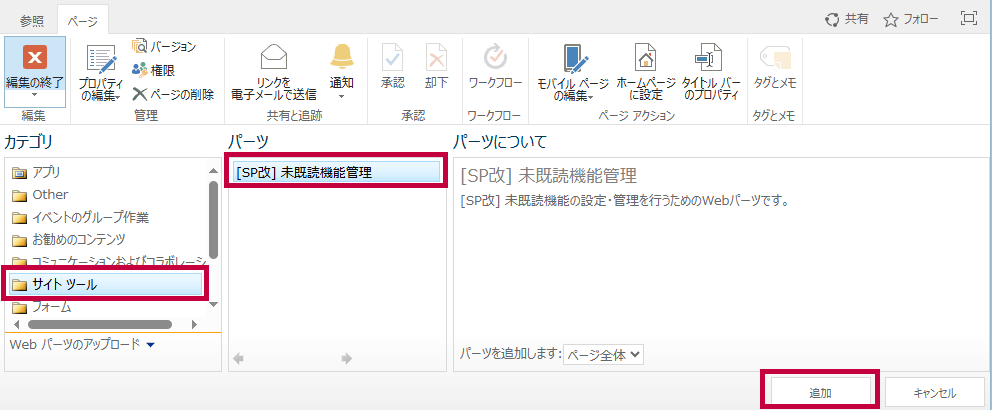Expand the ページ全体 zone dropdown

(x=603, y=354)
